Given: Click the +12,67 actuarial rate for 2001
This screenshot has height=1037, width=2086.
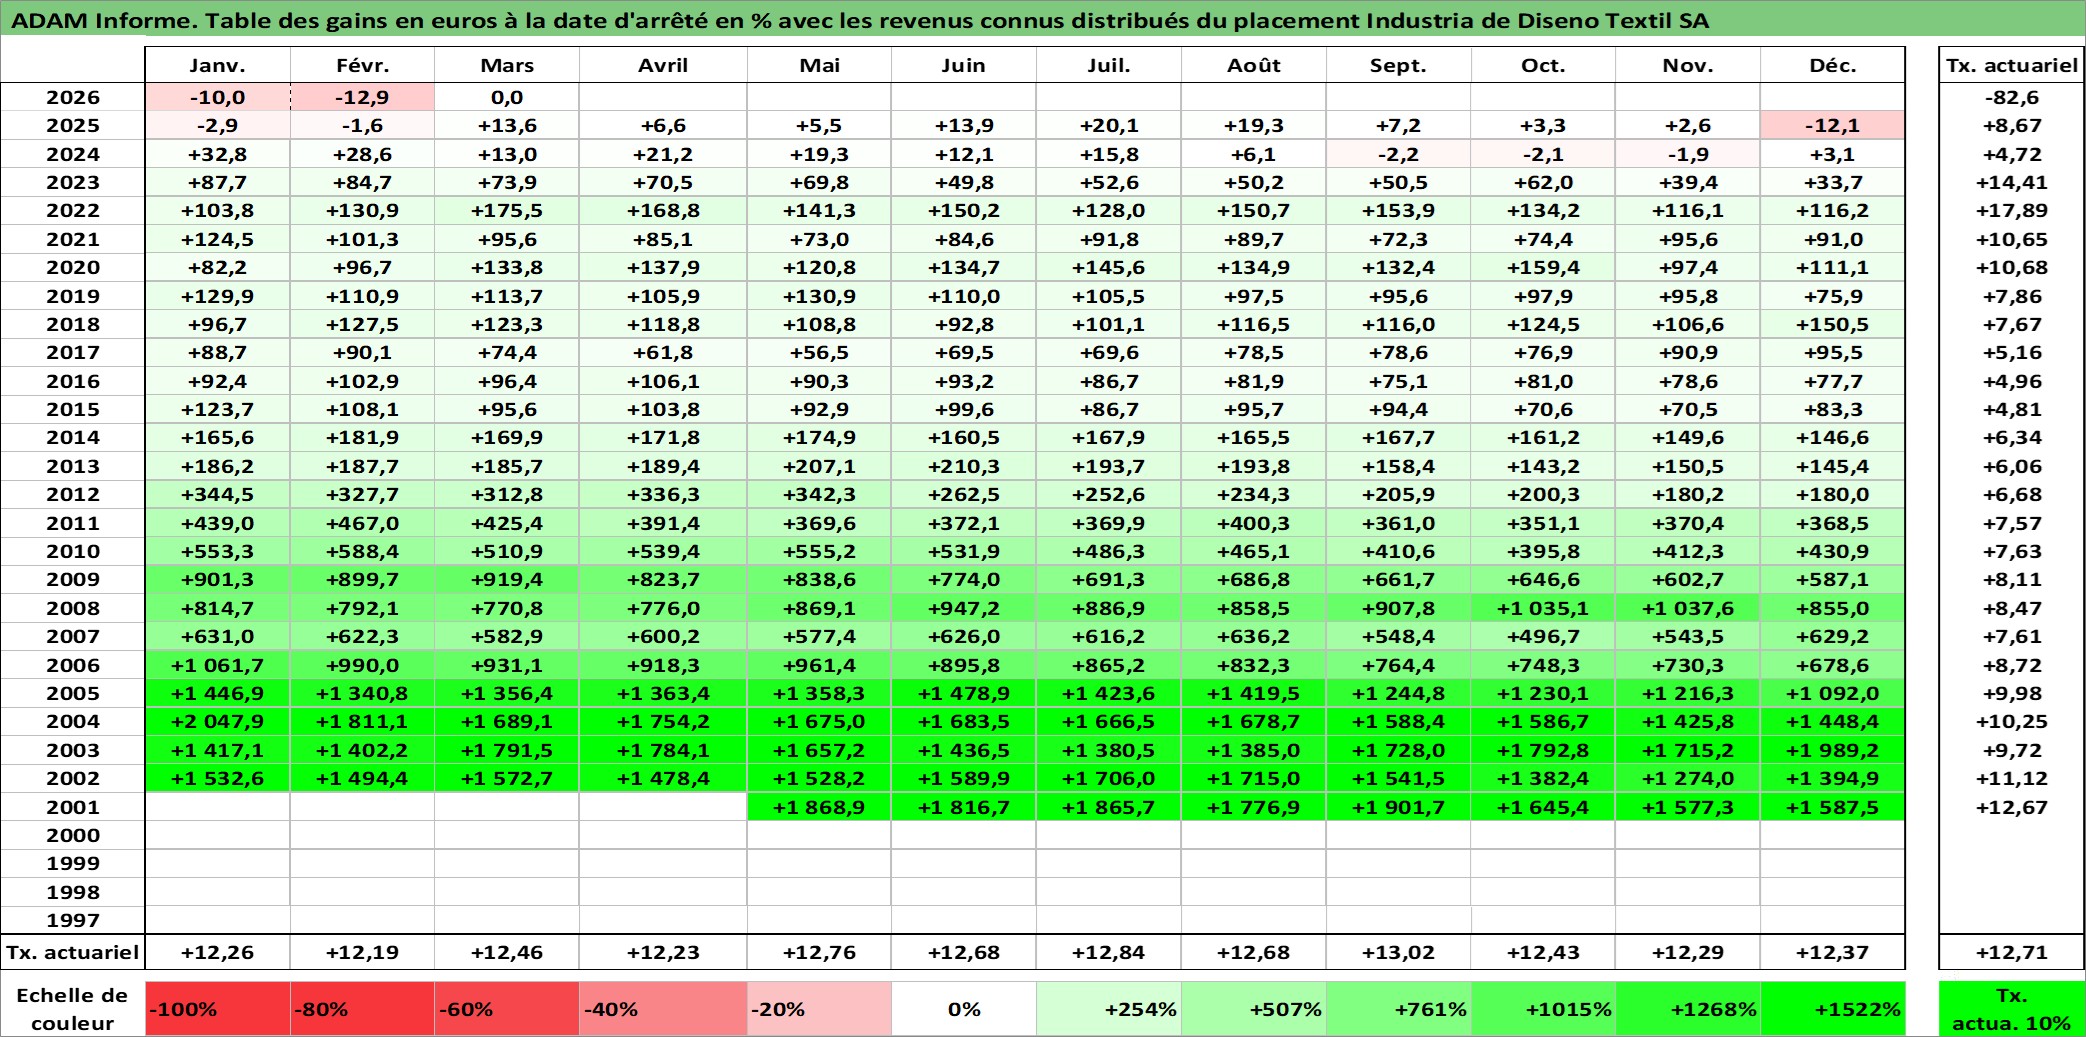Looking at the screenshot, I should [2012, 807].
